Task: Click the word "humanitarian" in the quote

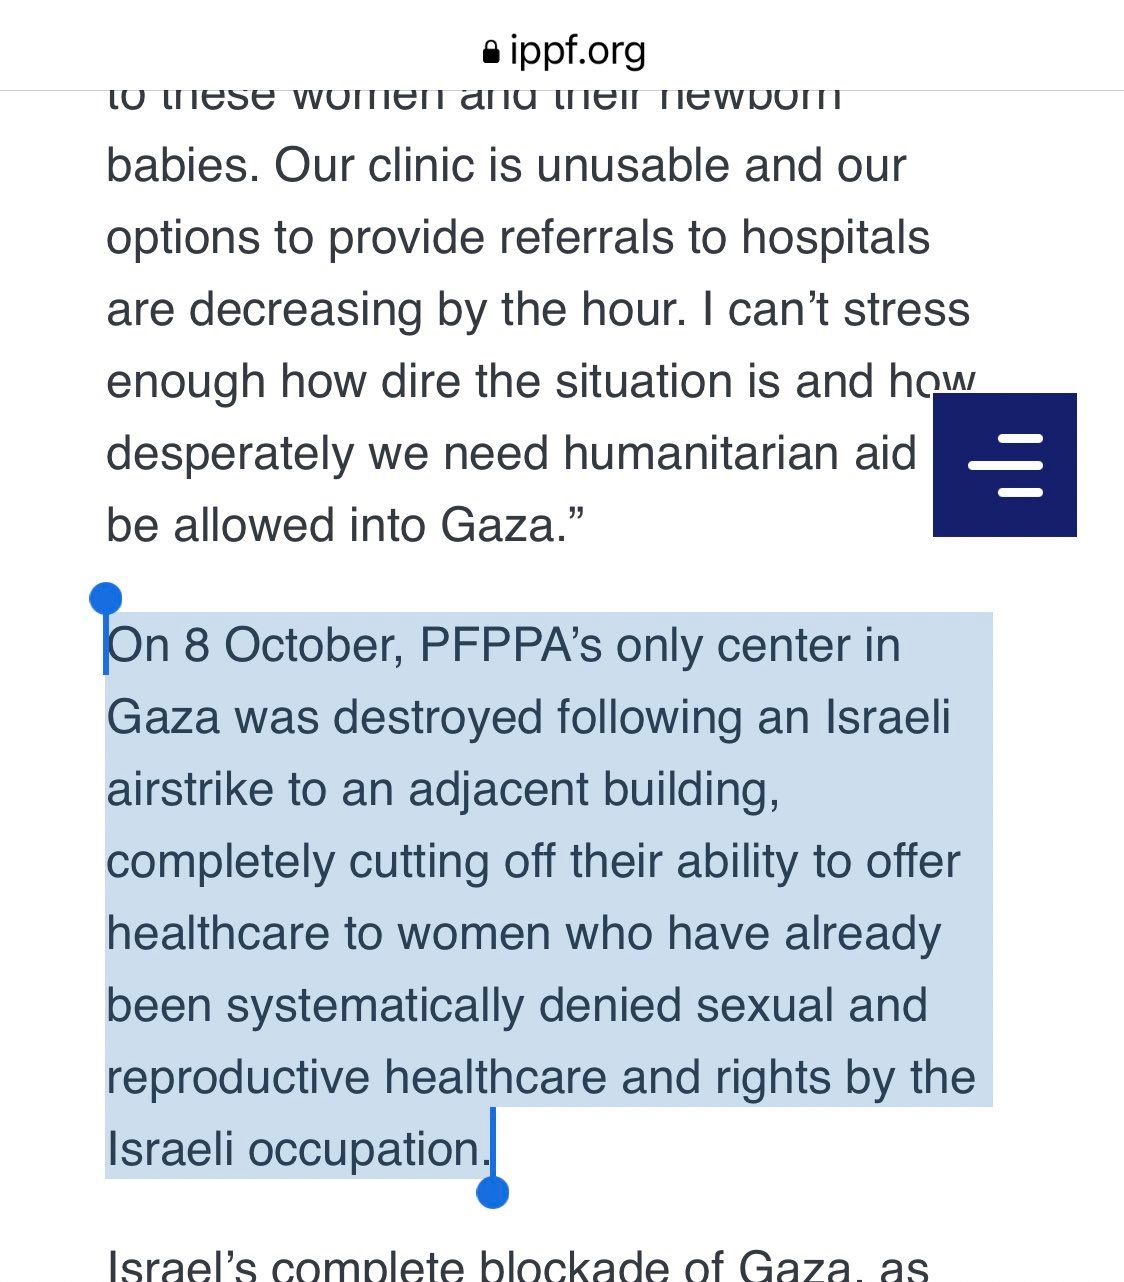Action: point(739,453)
